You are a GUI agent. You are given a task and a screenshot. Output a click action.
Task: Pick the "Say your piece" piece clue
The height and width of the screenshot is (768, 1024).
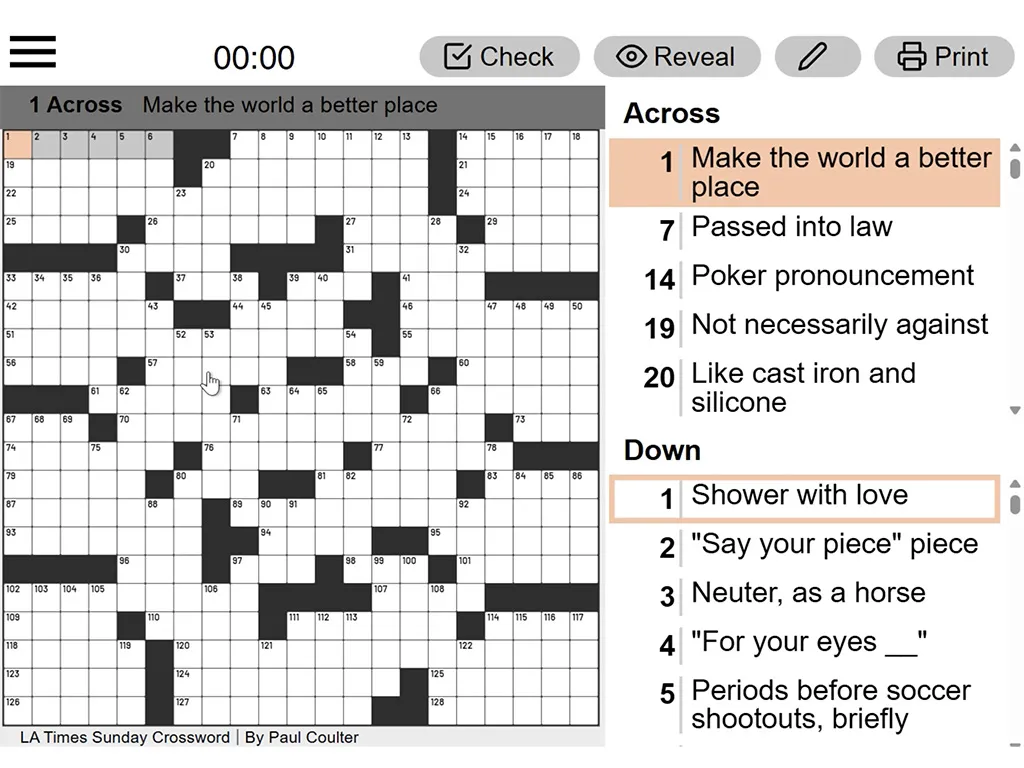[805, 545]
